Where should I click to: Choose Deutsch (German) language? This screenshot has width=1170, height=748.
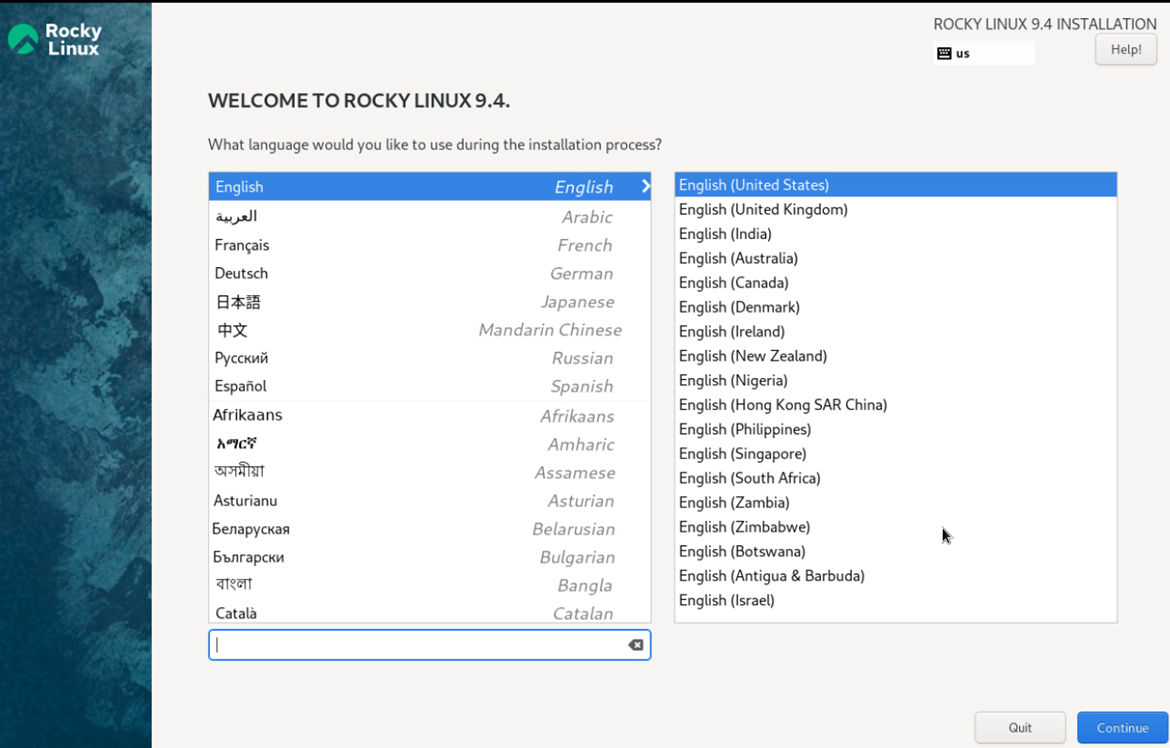click(430, 273)
